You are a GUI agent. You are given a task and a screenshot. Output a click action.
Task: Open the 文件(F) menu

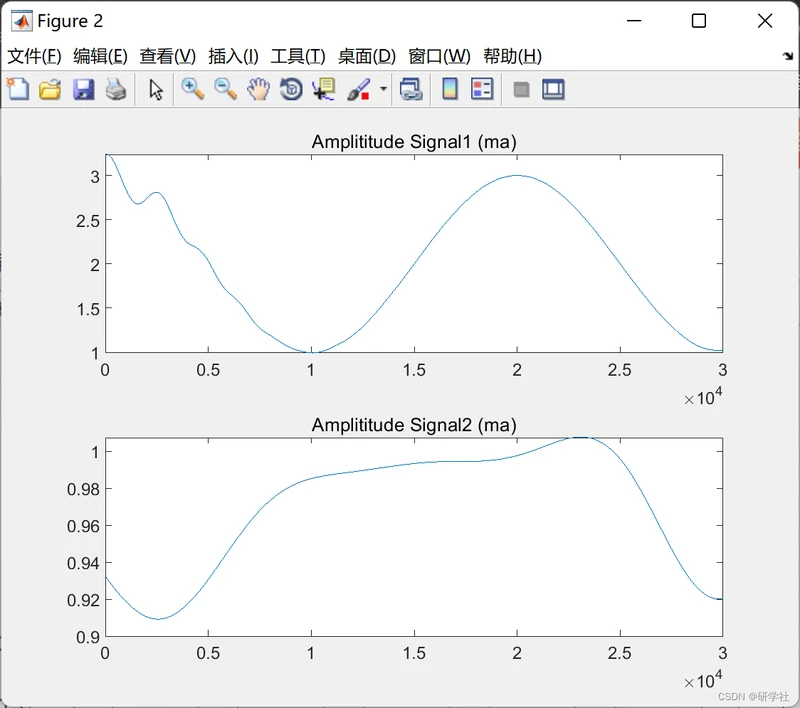click(x=34, y=56)
